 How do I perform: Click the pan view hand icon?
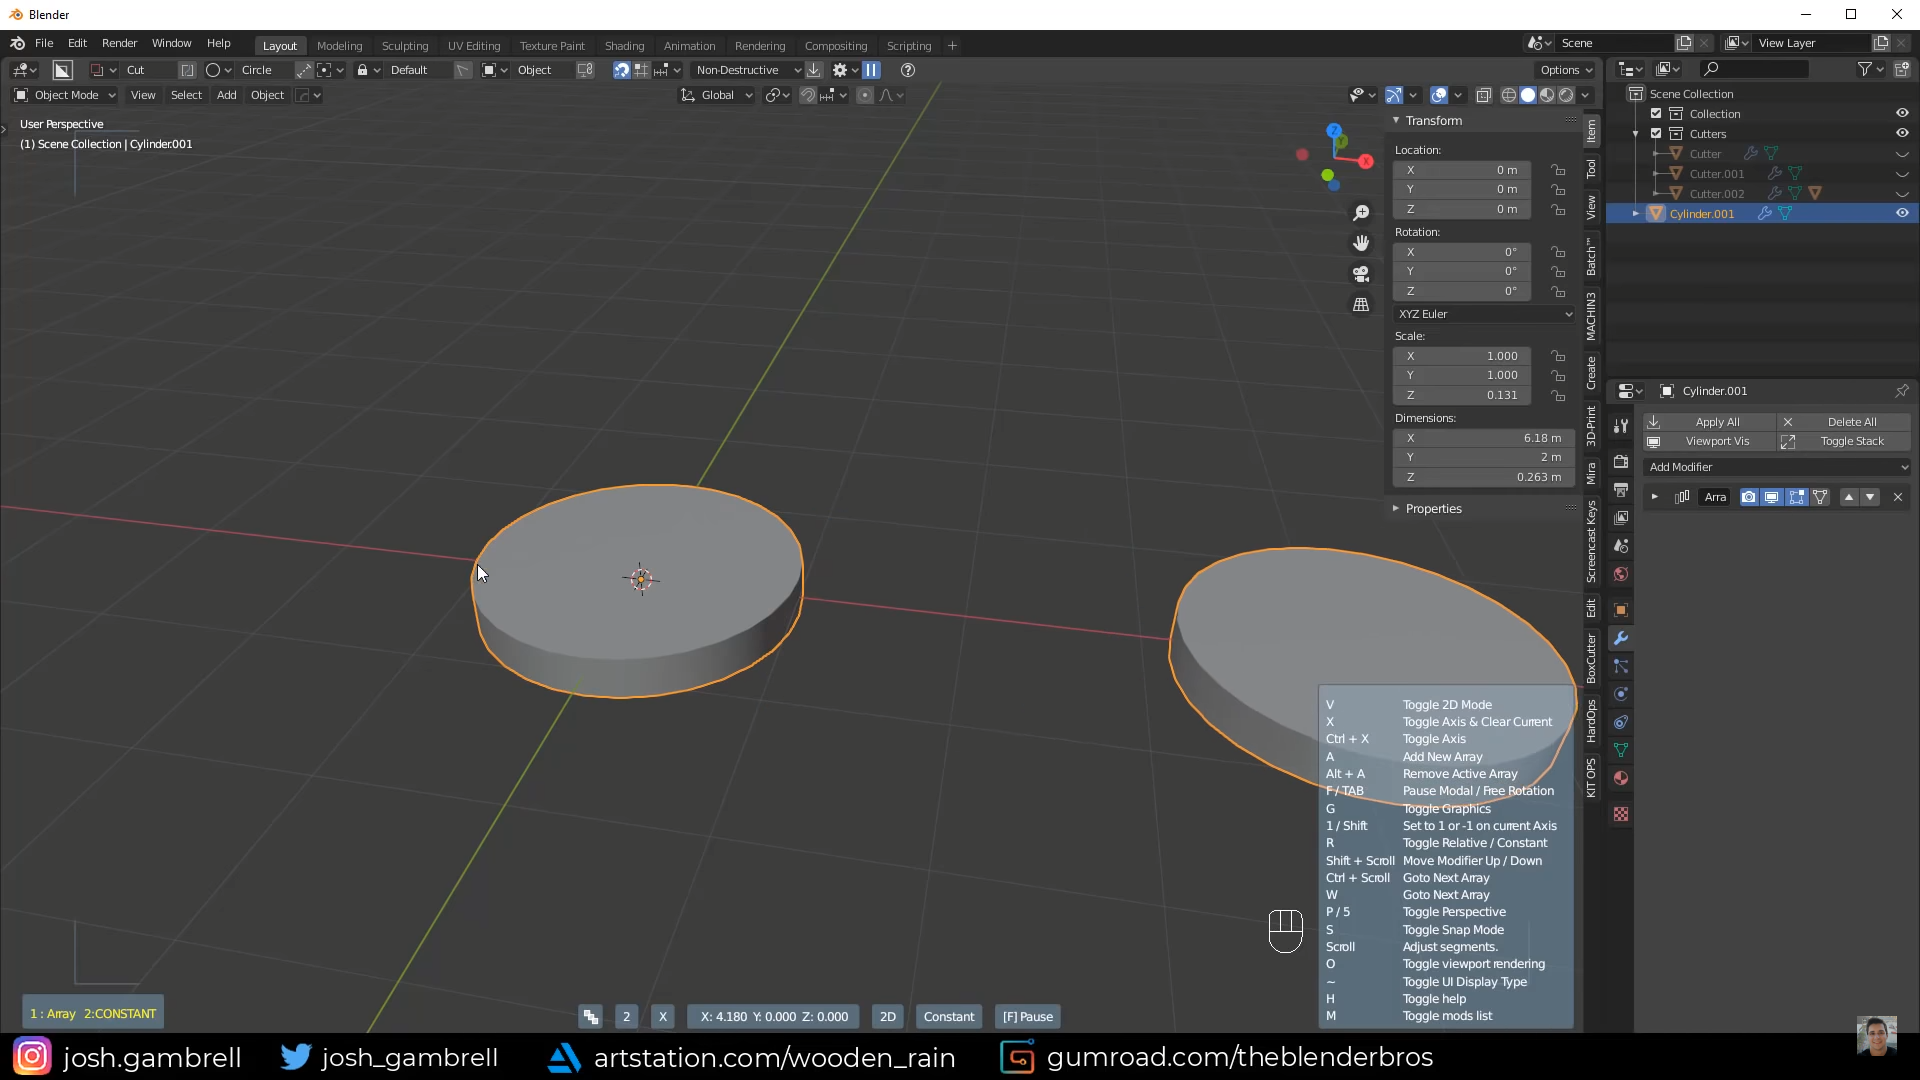1361,243
